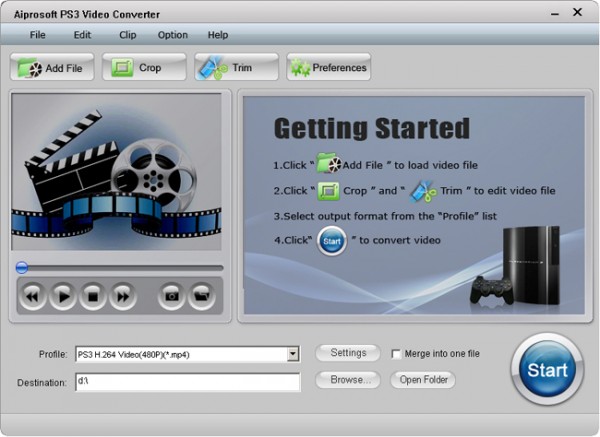Screen dimensions: 600x437
Task: Open Preferences from the toolbar
Action: [329, 68]
